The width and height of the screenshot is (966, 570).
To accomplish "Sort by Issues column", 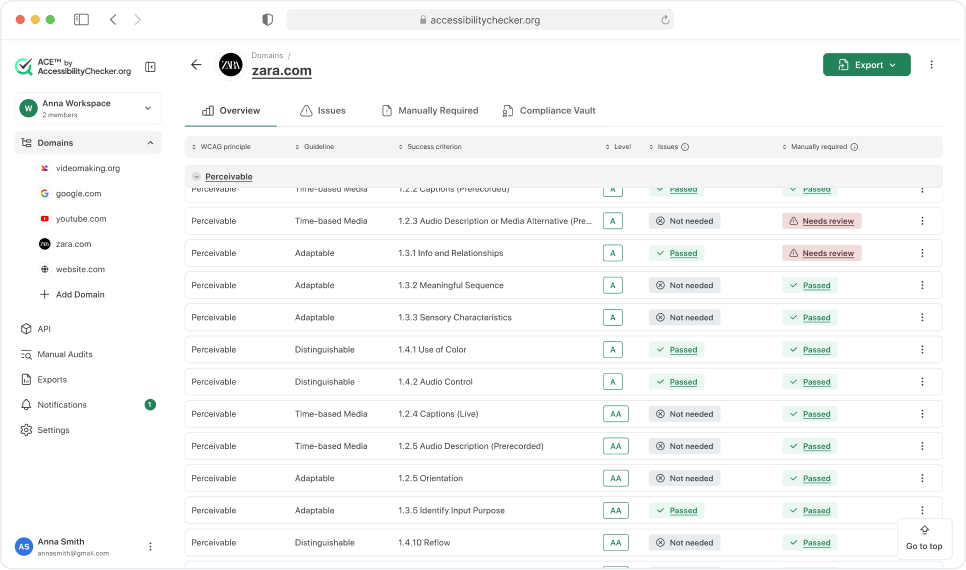I will click(x=664, y=147).
